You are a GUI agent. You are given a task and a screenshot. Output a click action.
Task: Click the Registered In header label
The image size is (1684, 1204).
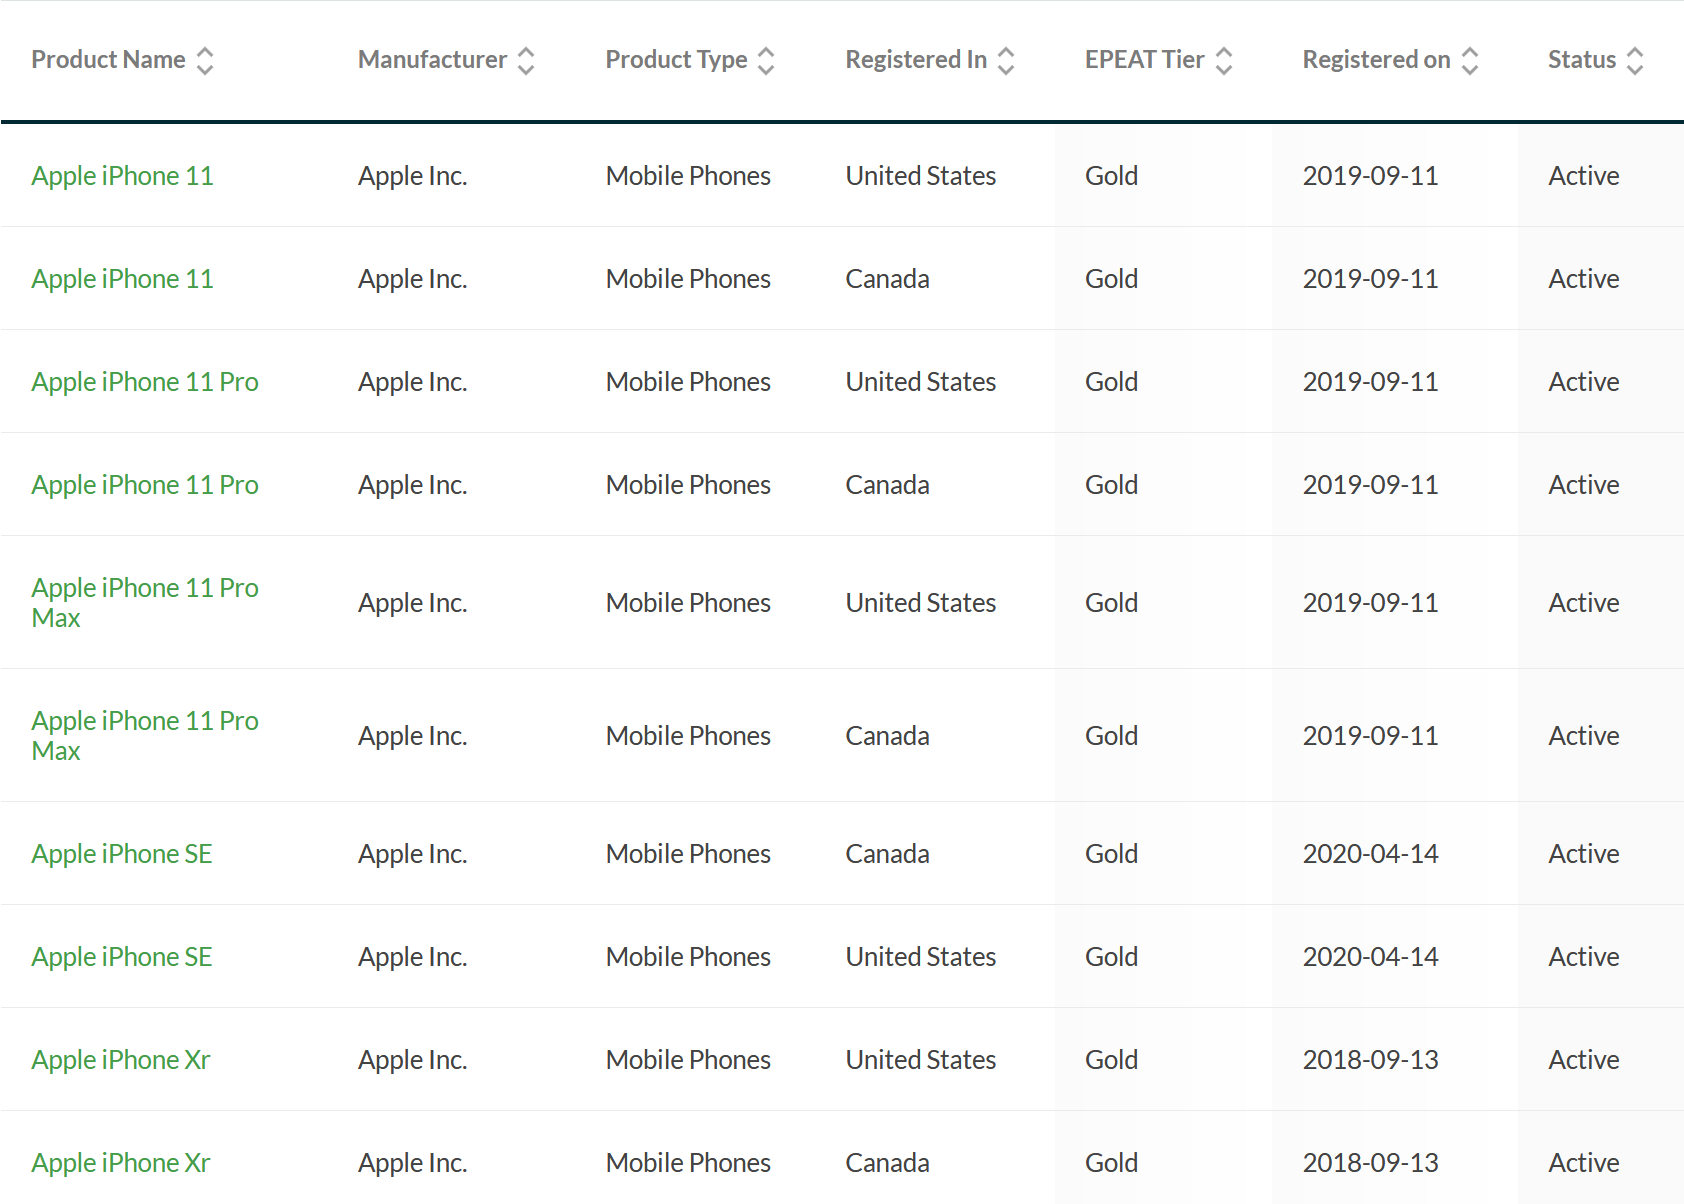tap(916, 60)
